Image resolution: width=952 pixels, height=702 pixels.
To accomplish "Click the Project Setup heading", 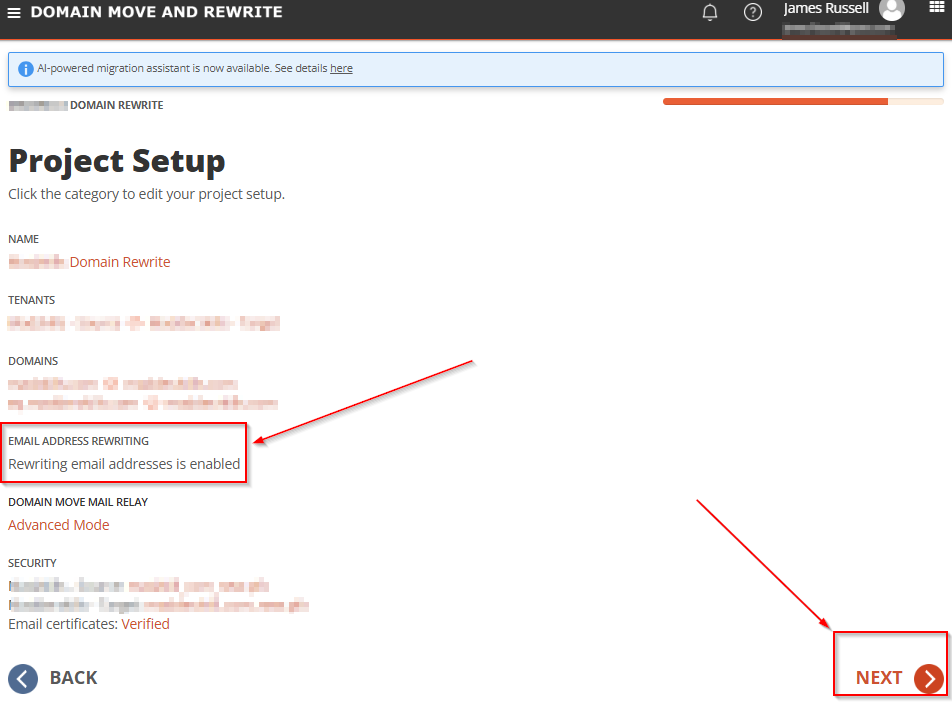I will [x=117, y=161].
